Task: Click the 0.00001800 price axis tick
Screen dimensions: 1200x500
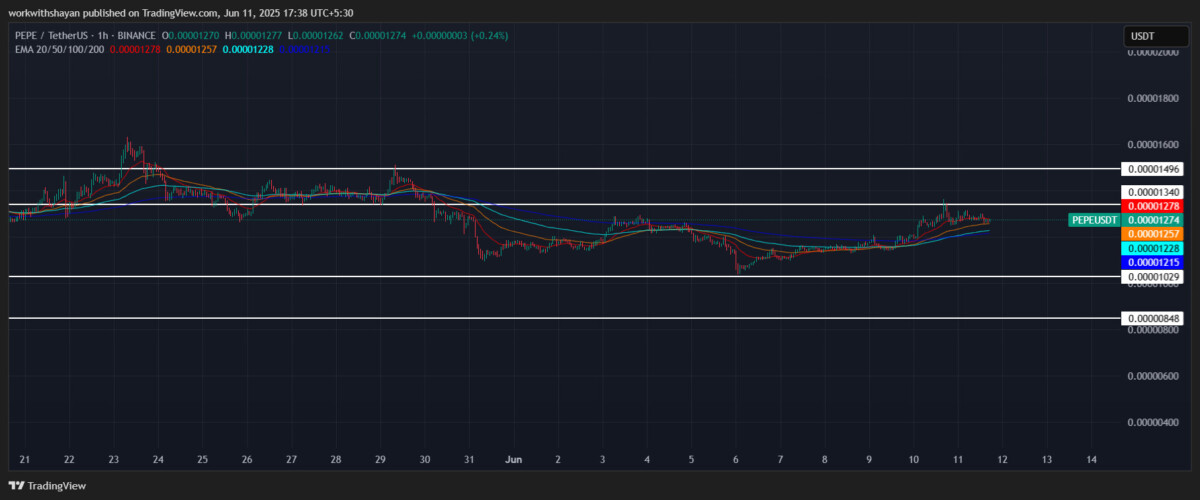Action: (1153, 98)
